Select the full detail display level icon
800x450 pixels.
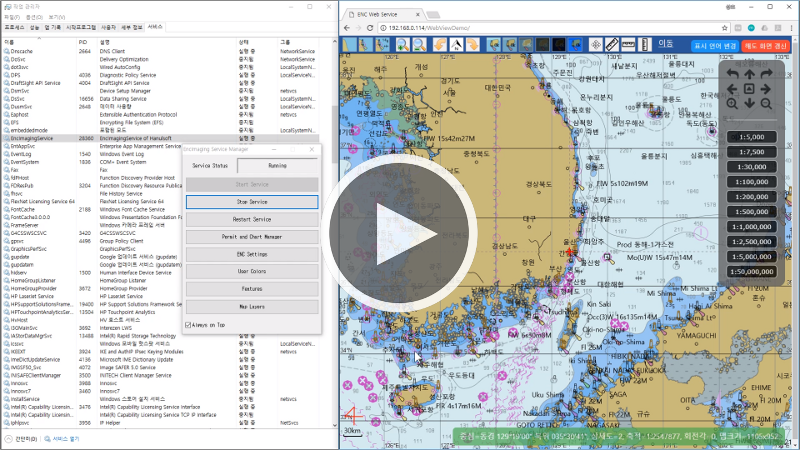pyautogui.click(x=382, y=45)
